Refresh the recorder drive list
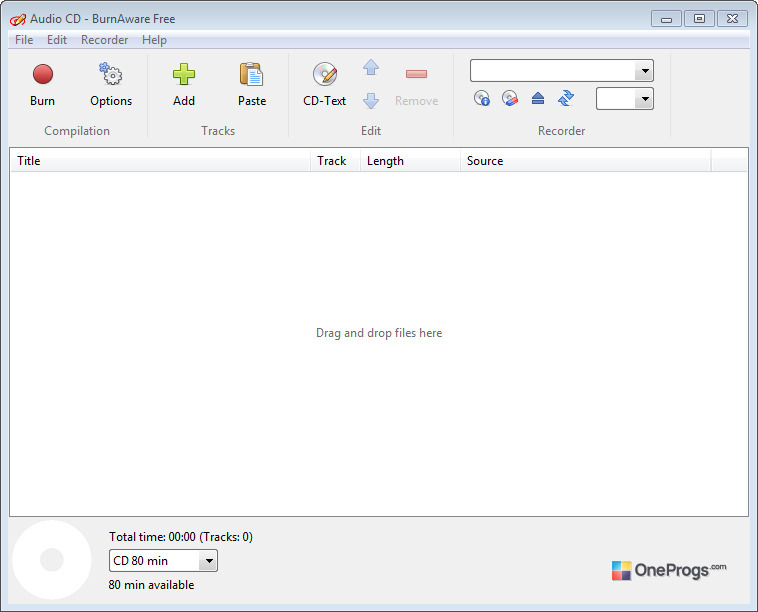The image size is (758, 612). (x=566, y=98)
